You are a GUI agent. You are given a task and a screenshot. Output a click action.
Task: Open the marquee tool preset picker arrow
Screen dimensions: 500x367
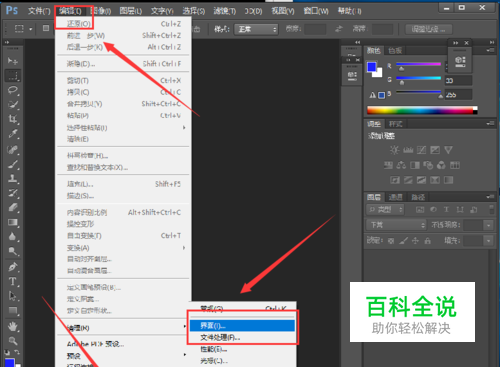click(31, 29)
